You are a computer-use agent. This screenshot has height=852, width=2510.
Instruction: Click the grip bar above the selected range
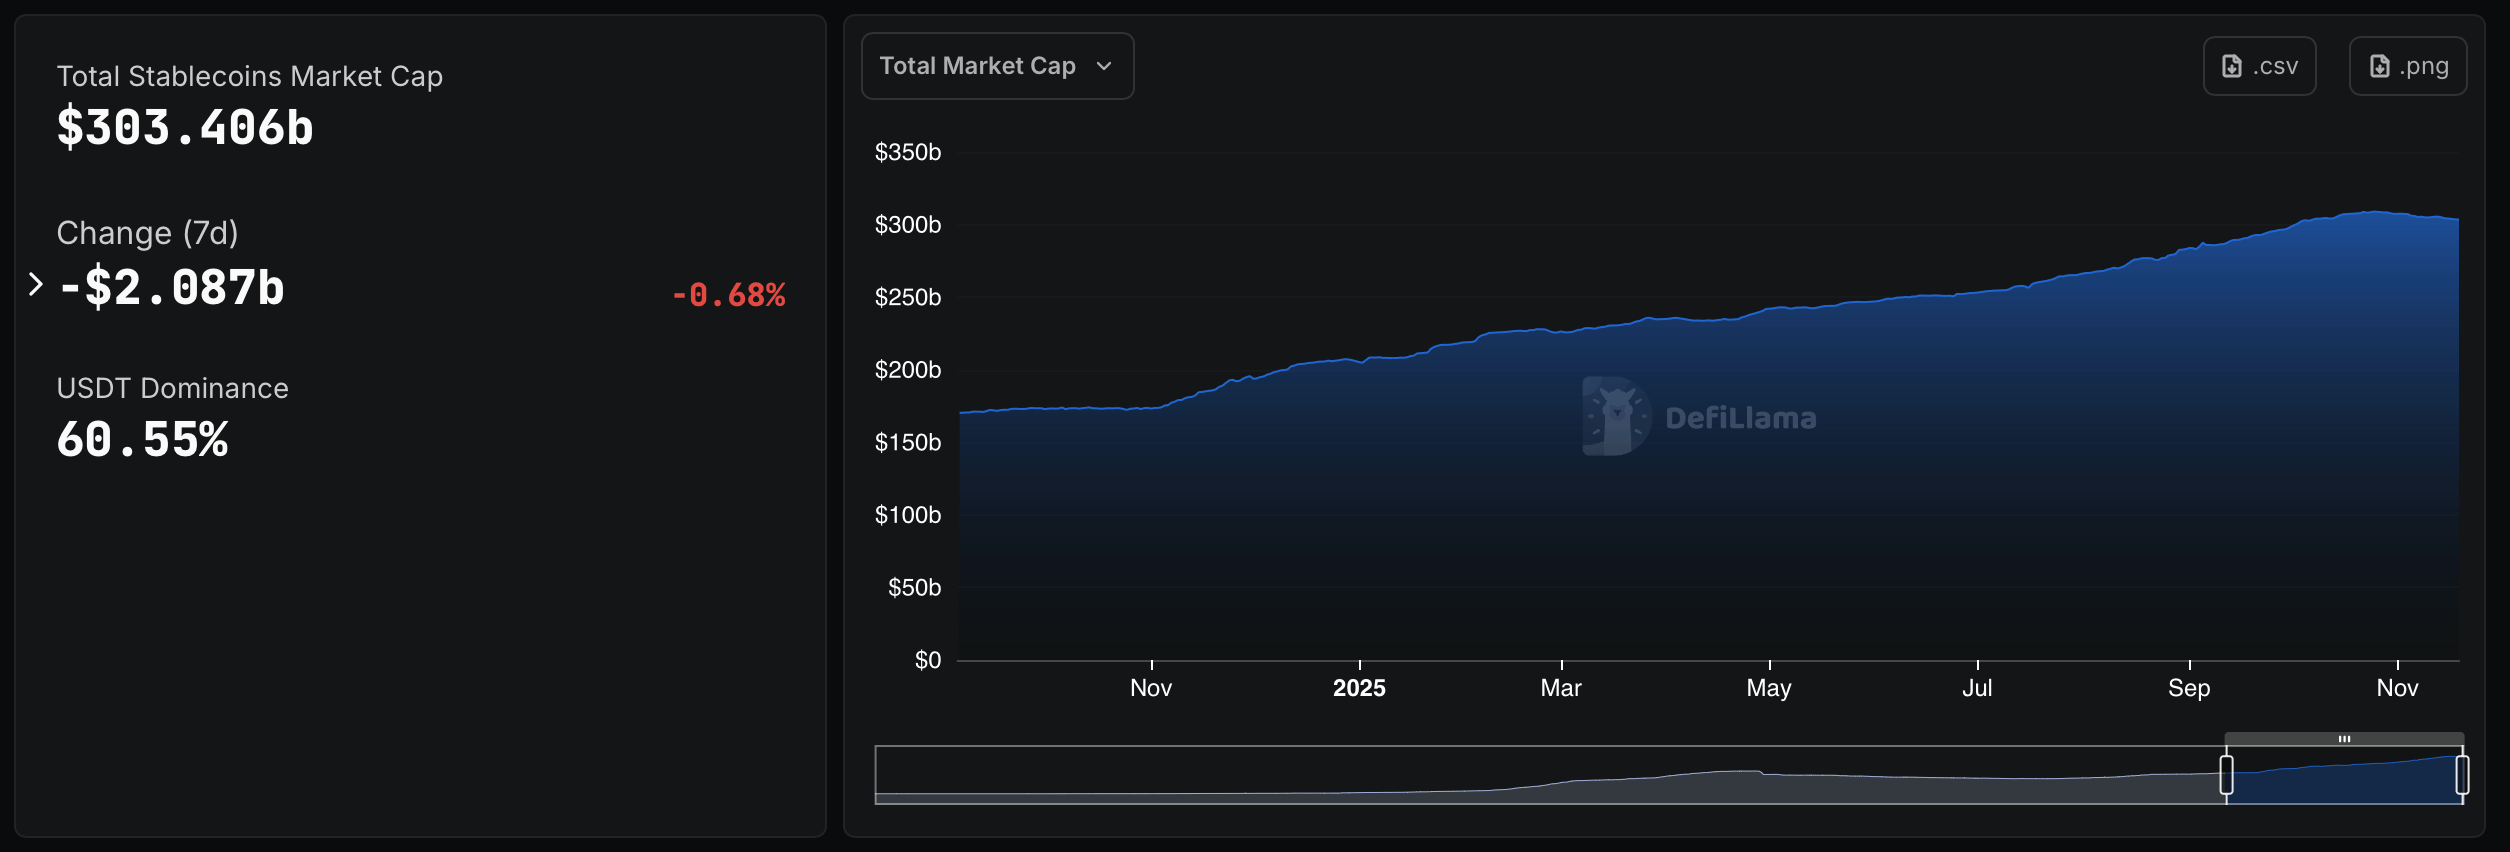click(x=2344, y=739)
